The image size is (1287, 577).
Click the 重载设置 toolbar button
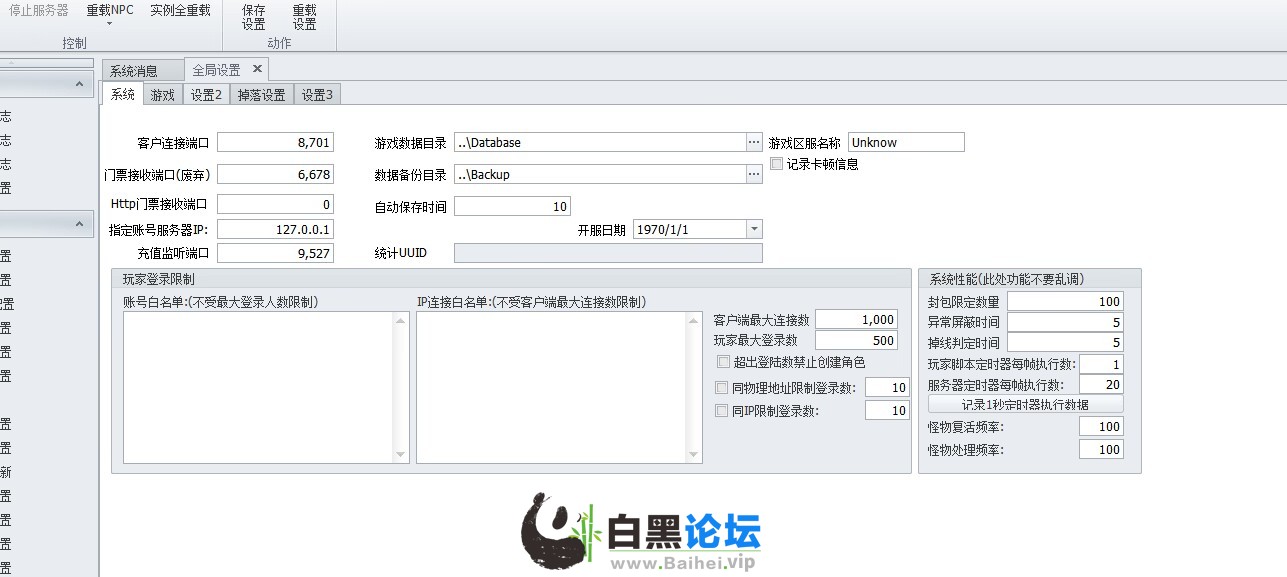tap(304, 17)
